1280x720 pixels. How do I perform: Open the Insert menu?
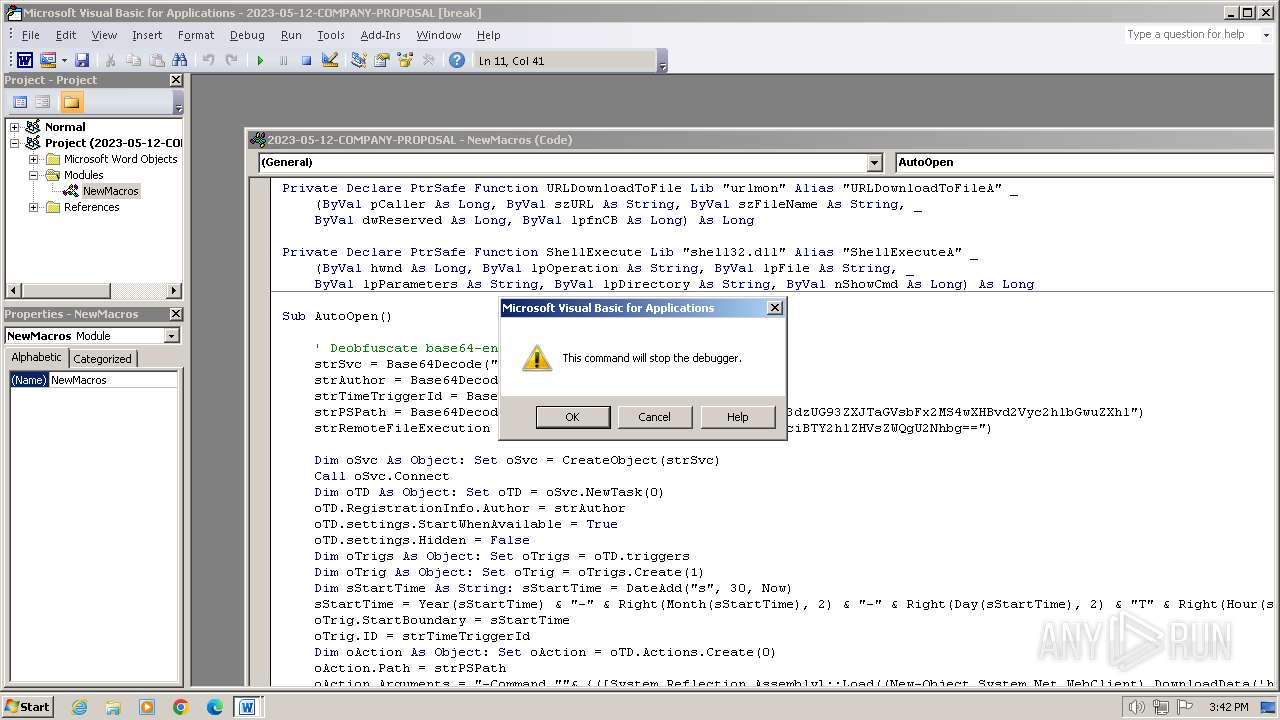(x=147, y=35)
